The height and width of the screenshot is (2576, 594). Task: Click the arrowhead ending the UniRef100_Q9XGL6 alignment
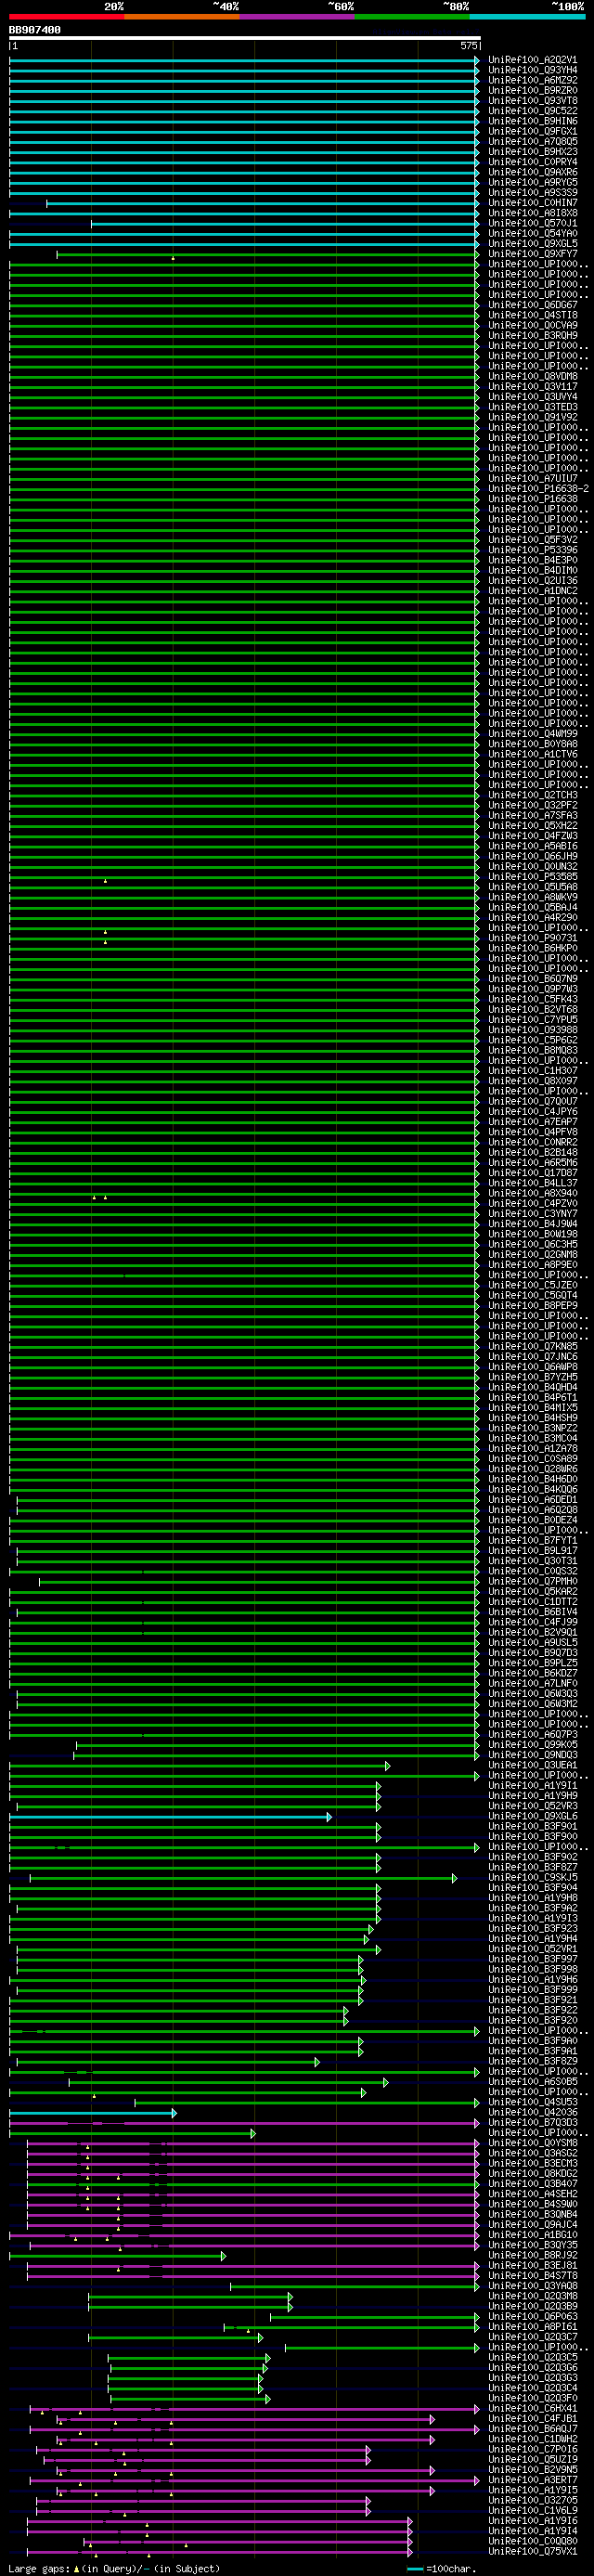click(328, 1816)
